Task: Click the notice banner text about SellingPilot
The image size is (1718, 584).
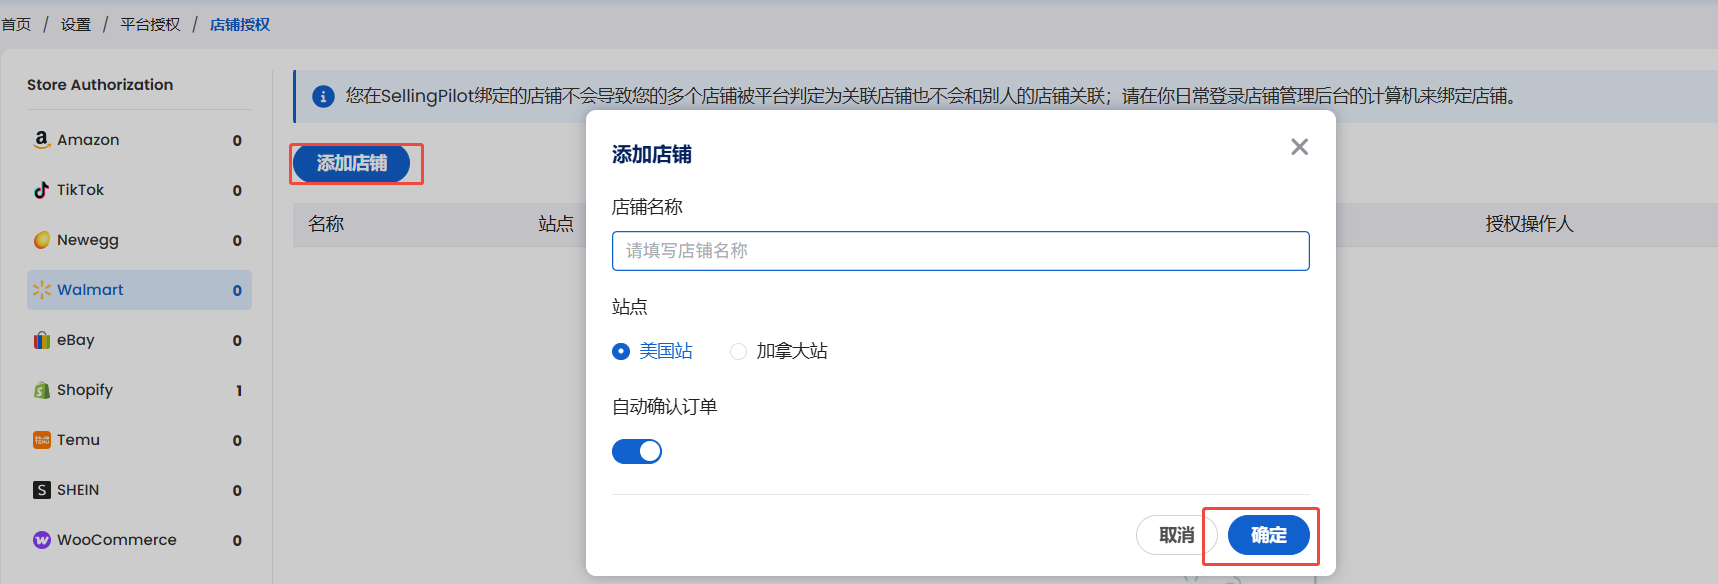Action: point(930,97)
